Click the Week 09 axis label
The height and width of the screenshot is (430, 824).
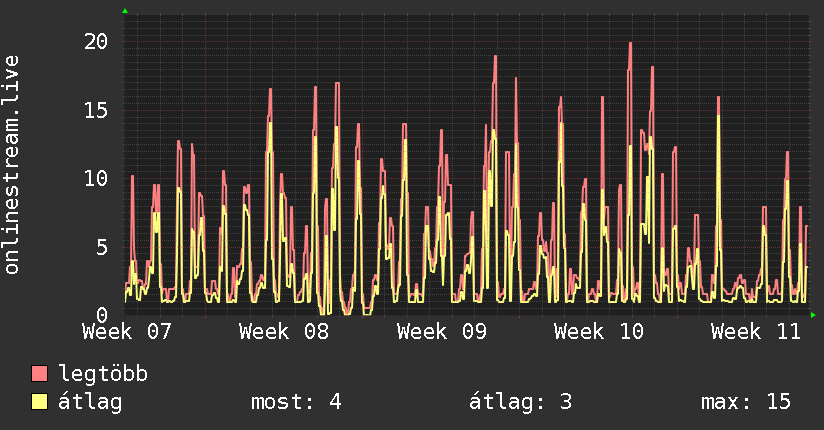click(x=441, y=332)
